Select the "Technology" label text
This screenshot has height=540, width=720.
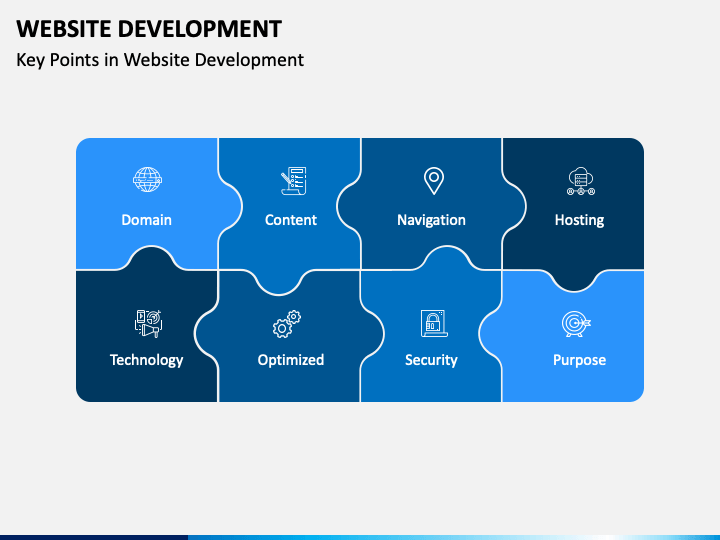[x=146, y=360]
